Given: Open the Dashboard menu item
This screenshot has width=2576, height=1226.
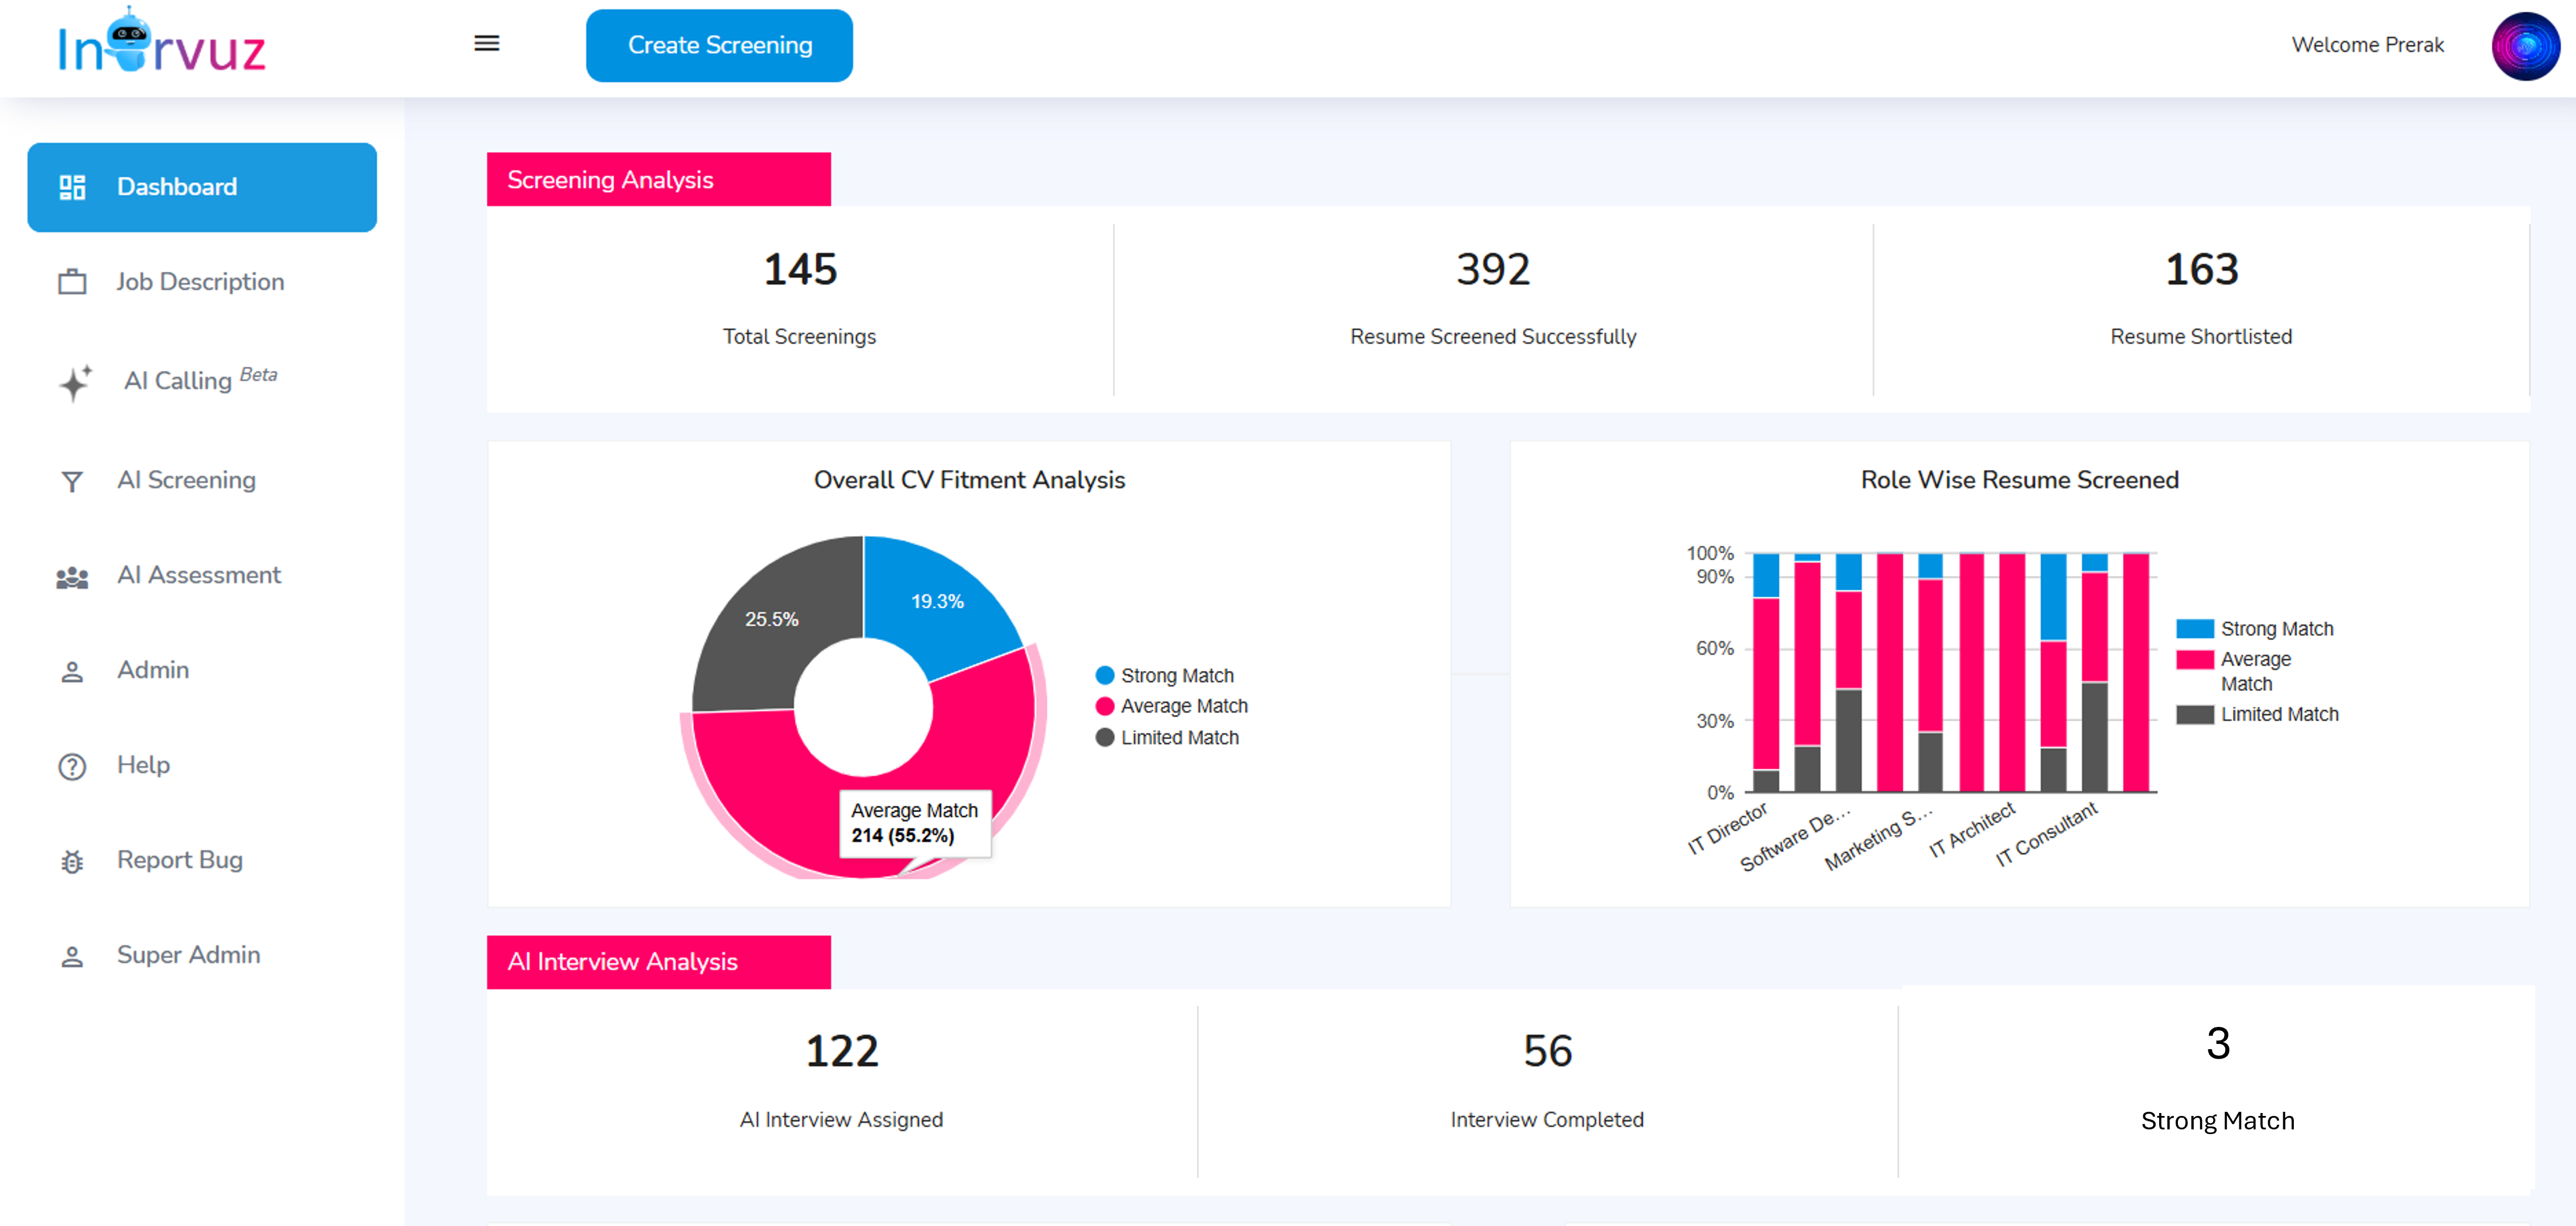Looking at the screenshot, I should coord(202,187).
